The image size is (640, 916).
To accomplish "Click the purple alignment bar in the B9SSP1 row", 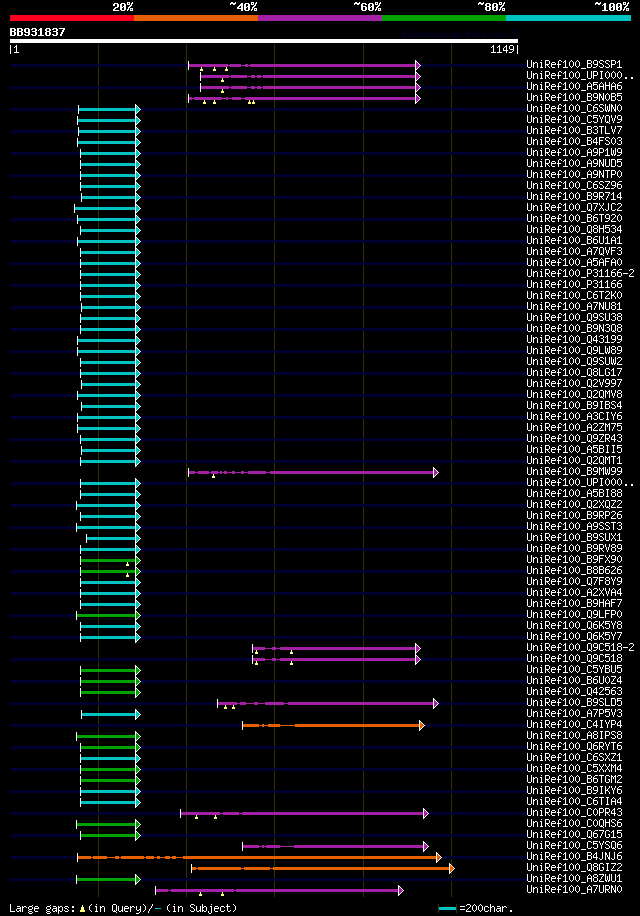I will pos(304,65).
